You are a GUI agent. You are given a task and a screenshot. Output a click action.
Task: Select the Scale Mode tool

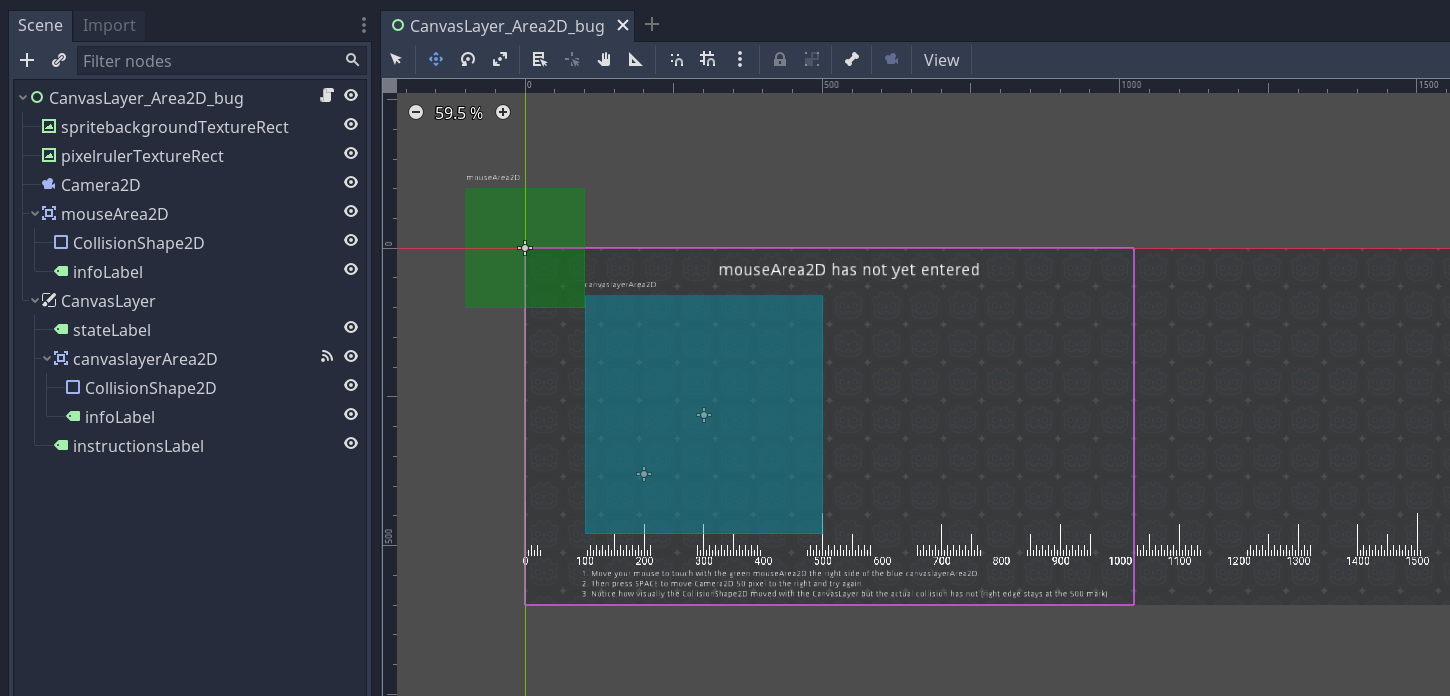click(x=499, y=59)
